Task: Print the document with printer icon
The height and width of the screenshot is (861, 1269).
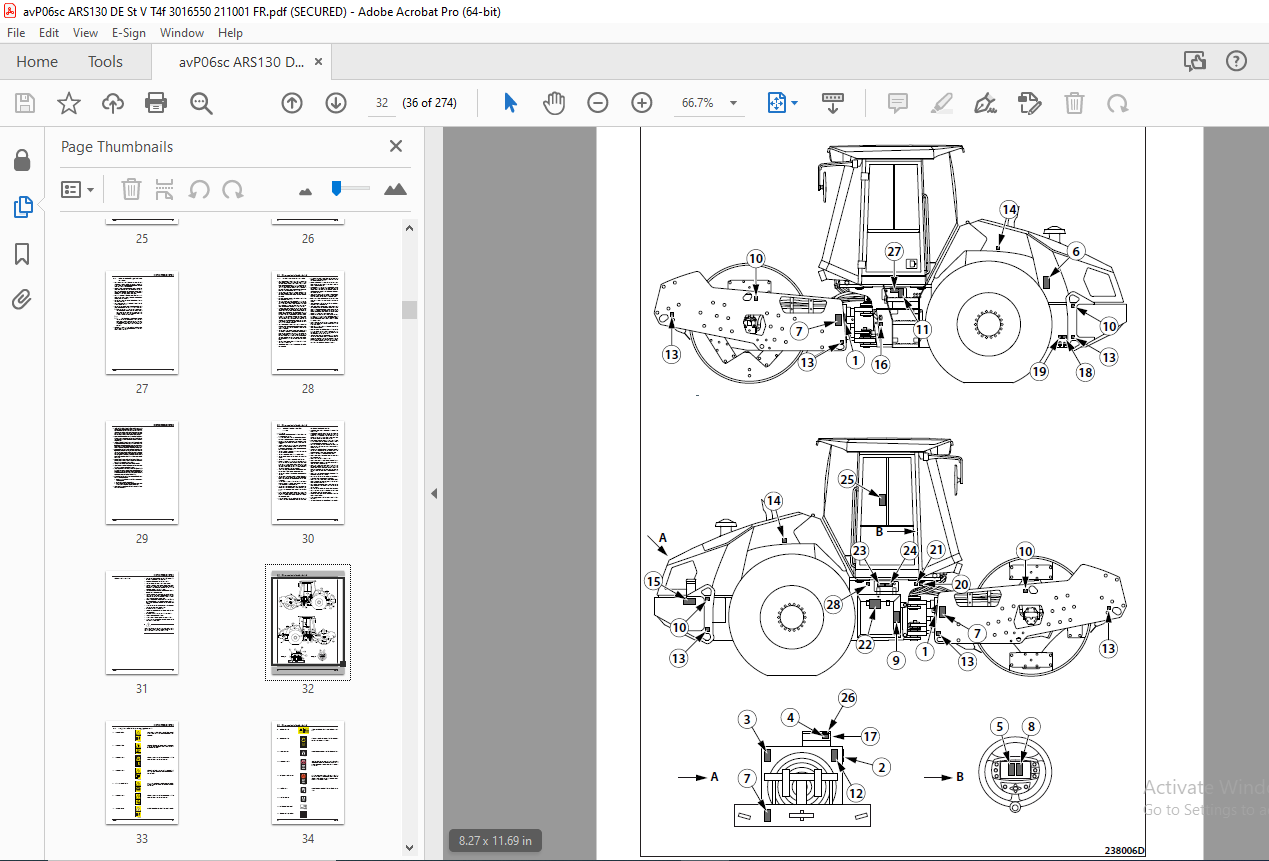Action: tap(156, 103)
